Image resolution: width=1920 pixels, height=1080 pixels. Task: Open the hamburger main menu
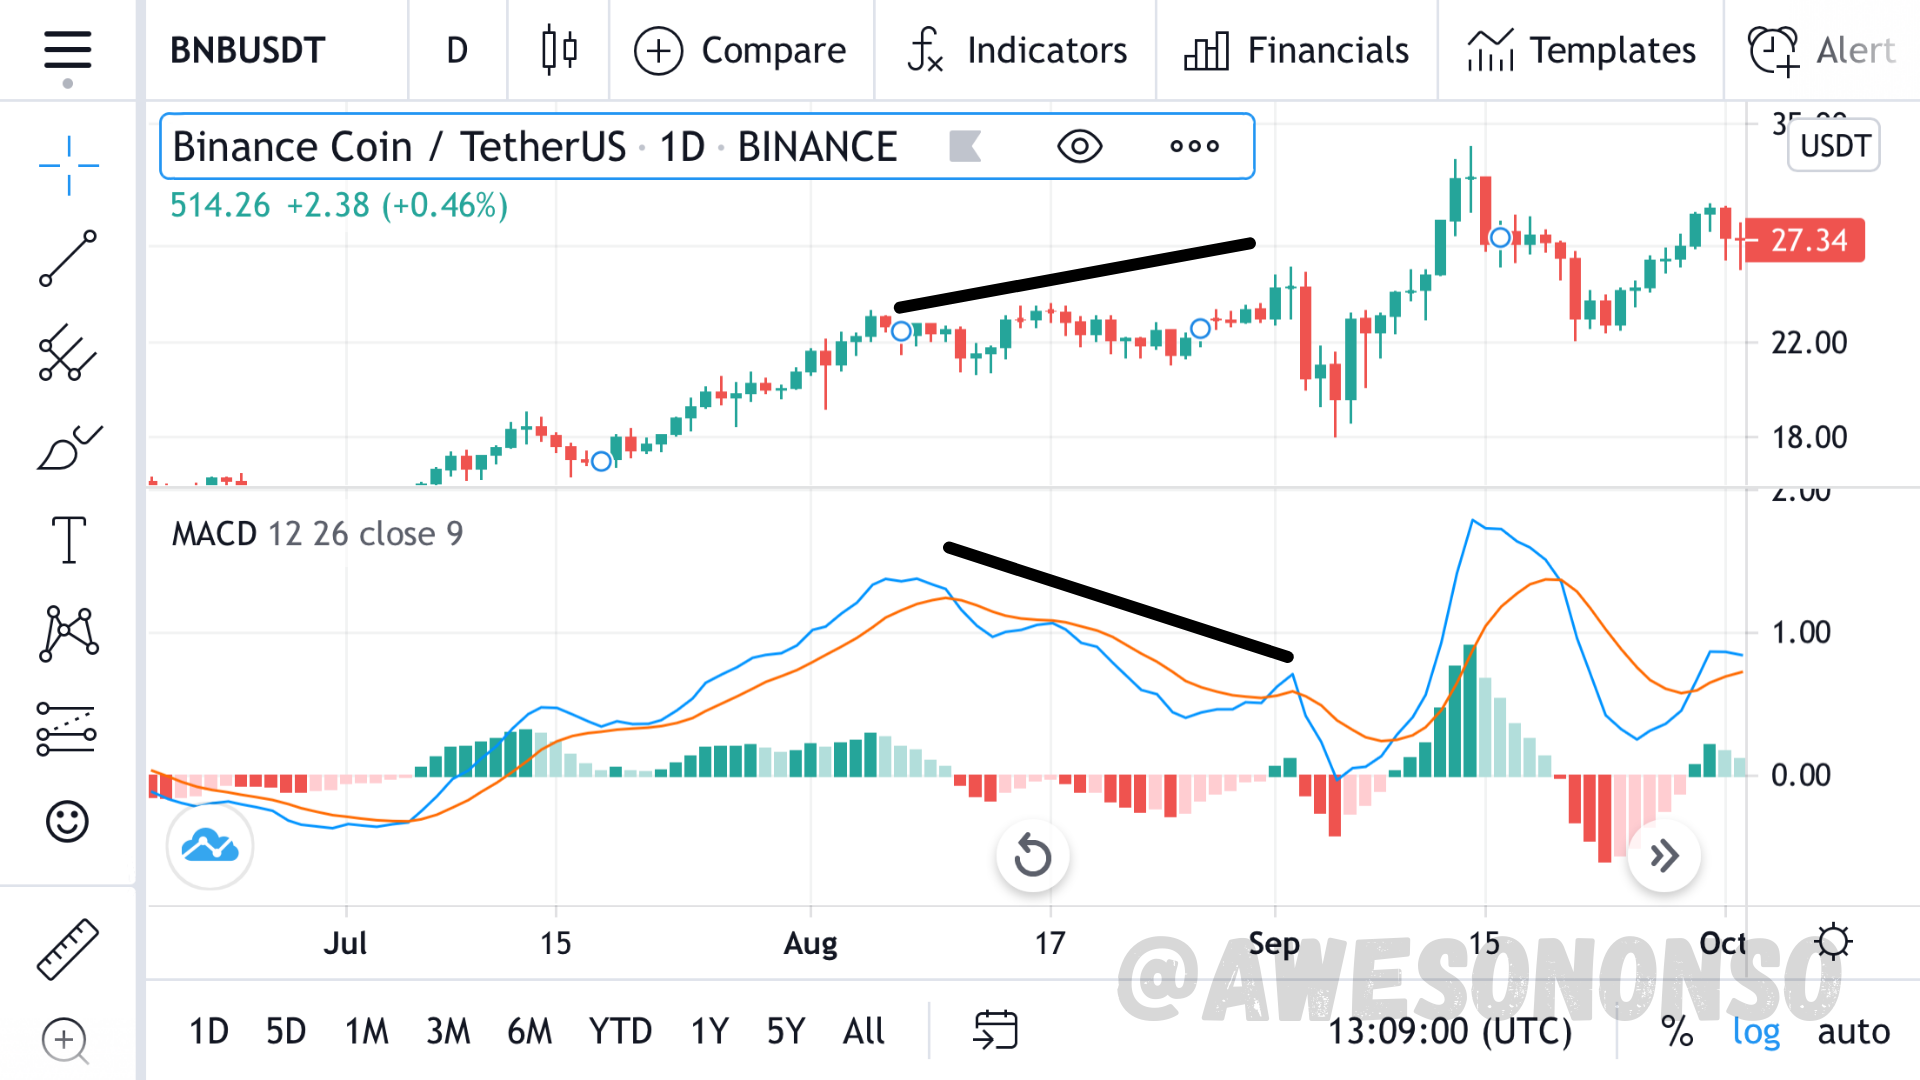67,50
